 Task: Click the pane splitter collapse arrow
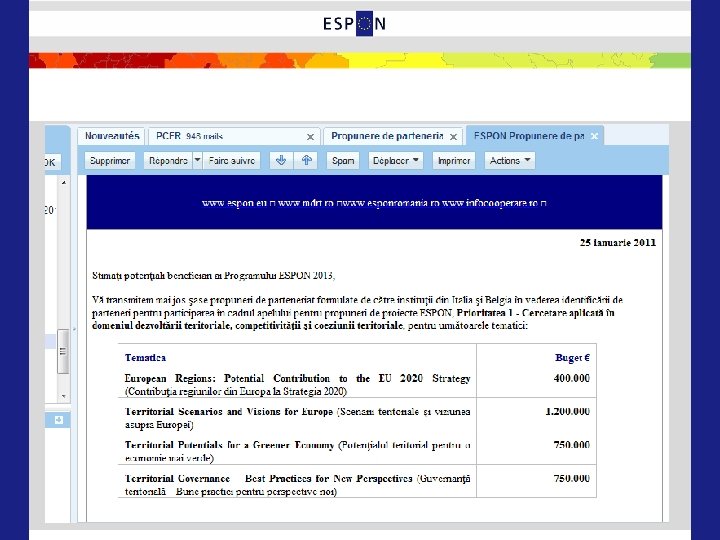pyautogui.click(x=74, y=329)
